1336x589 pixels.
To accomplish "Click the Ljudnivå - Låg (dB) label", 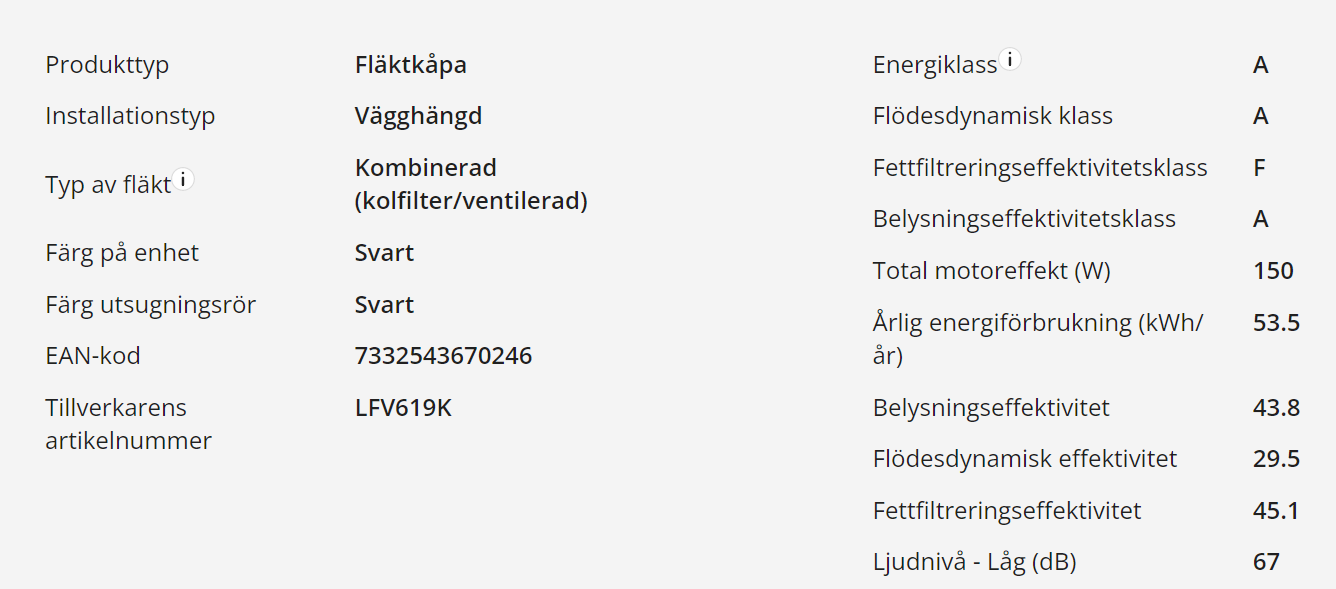I will coord(974,562).
